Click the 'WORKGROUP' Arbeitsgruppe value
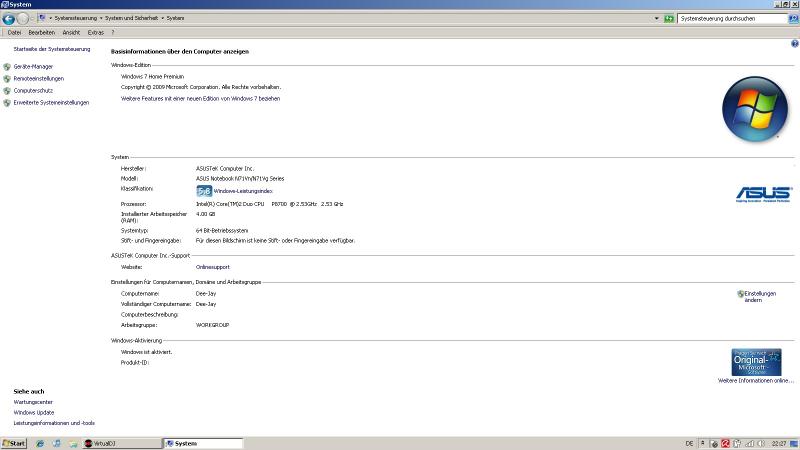800x450 pixels. [x=212, y=325]
